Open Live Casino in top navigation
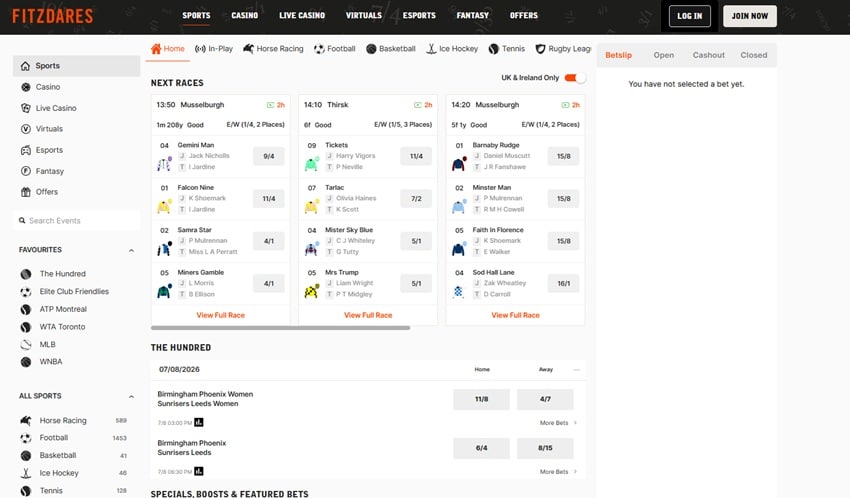Screen dimensions: 850x498 302,16
